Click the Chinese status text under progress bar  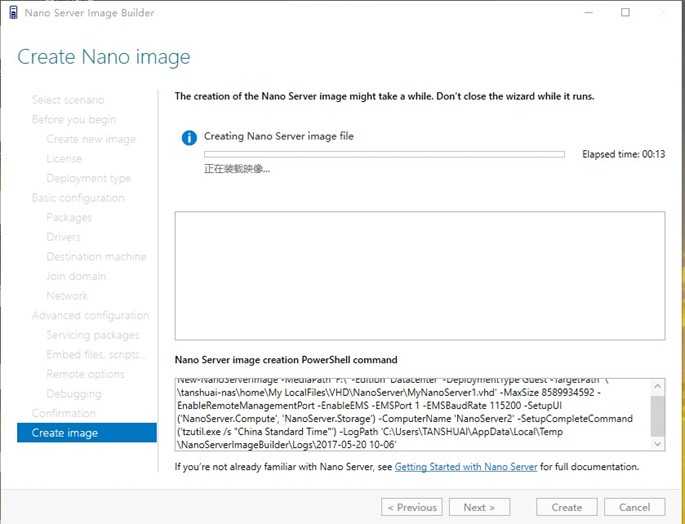coord(237,169)
